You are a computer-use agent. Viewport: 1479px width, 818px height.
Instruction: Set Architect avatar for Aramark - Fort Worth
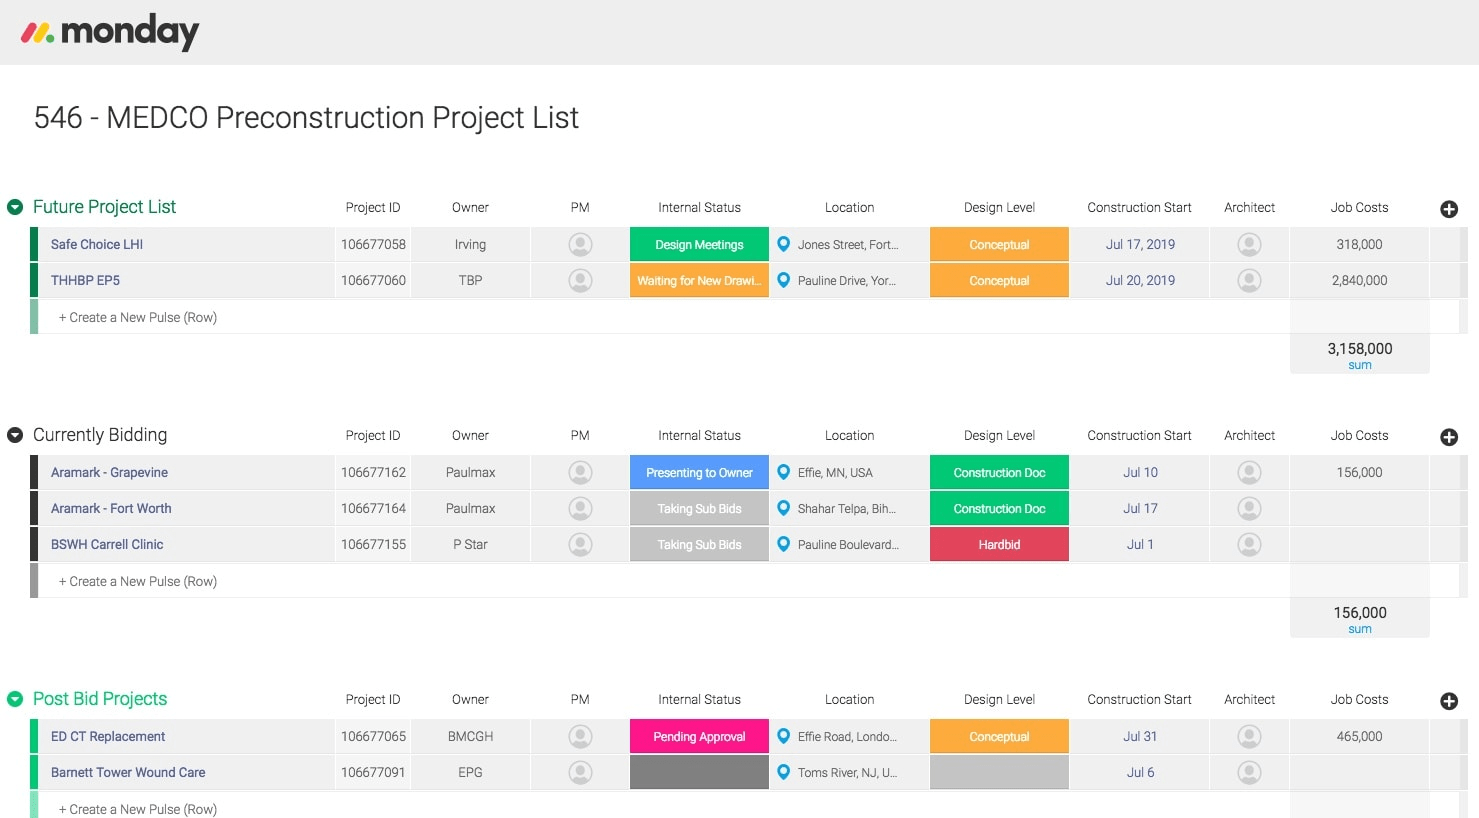[x=1249, y=508]
